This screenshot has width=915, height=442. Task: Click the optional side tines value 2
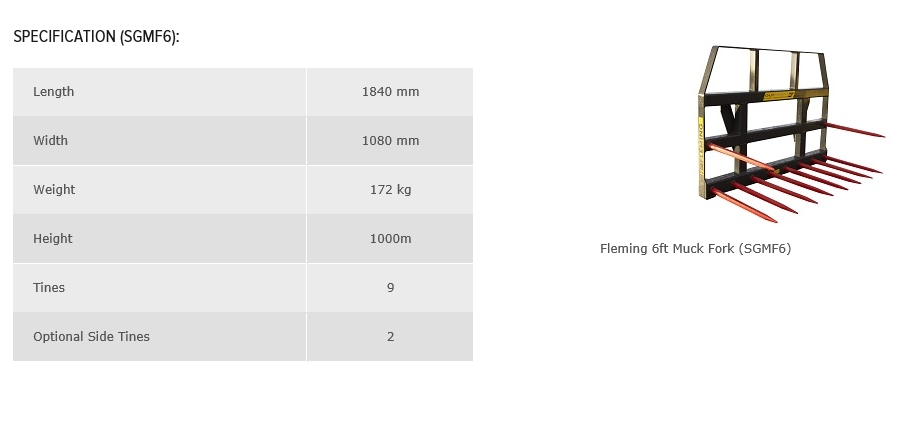tap(390, 337)
